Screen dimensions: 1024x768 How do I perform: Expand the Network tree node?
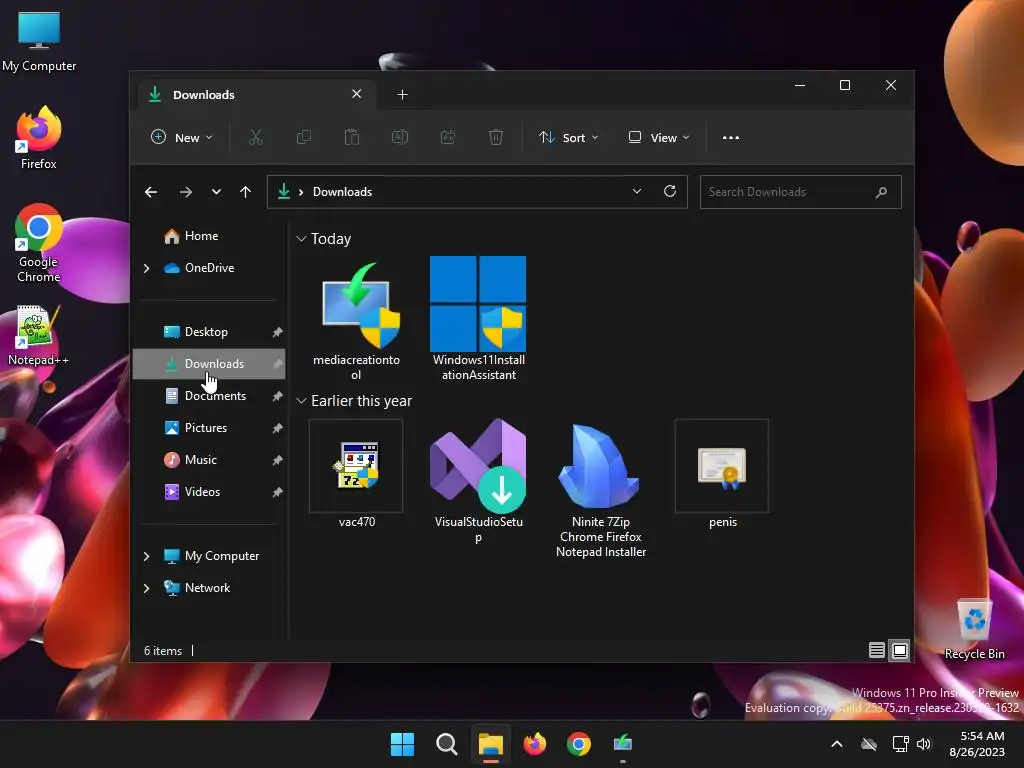coord(146,588)
